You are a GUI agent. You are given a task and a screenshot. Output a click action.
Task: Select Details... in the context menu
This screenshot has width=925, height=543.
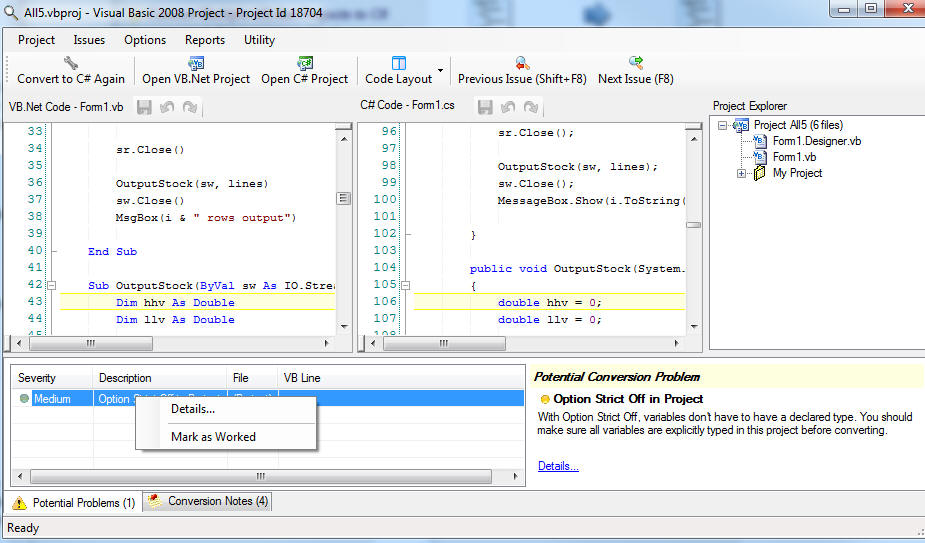tap(193, 409)
